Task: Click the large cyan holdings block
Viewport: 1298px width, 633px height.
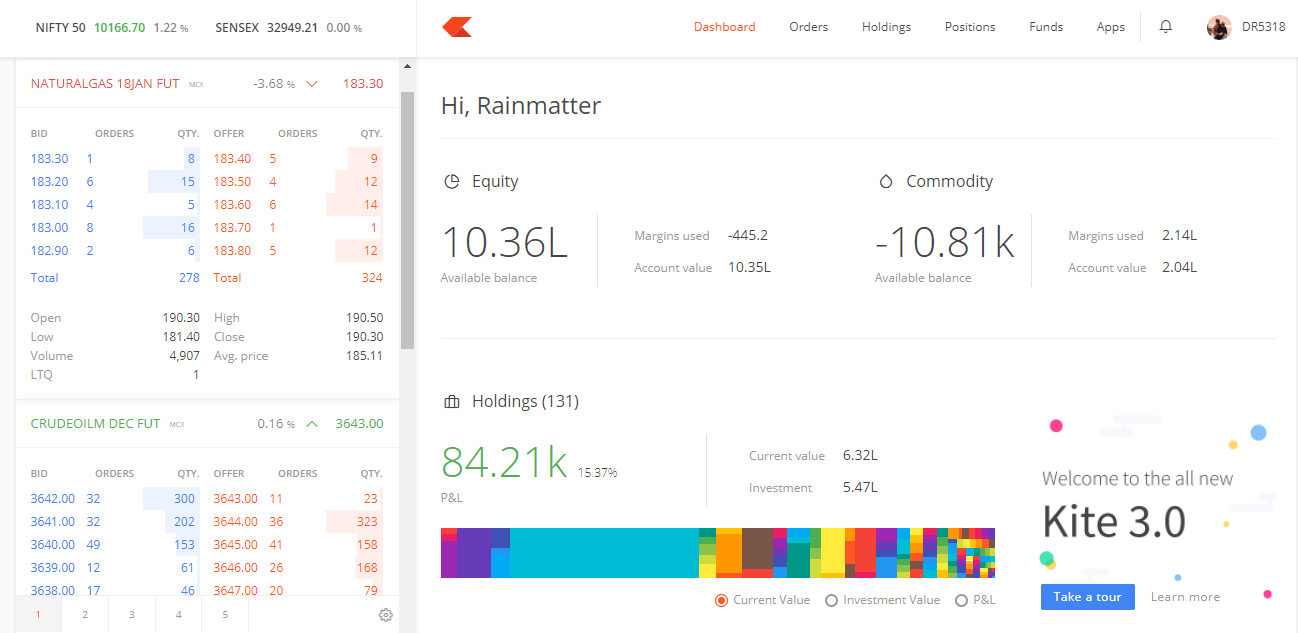Action: [604, 553]
